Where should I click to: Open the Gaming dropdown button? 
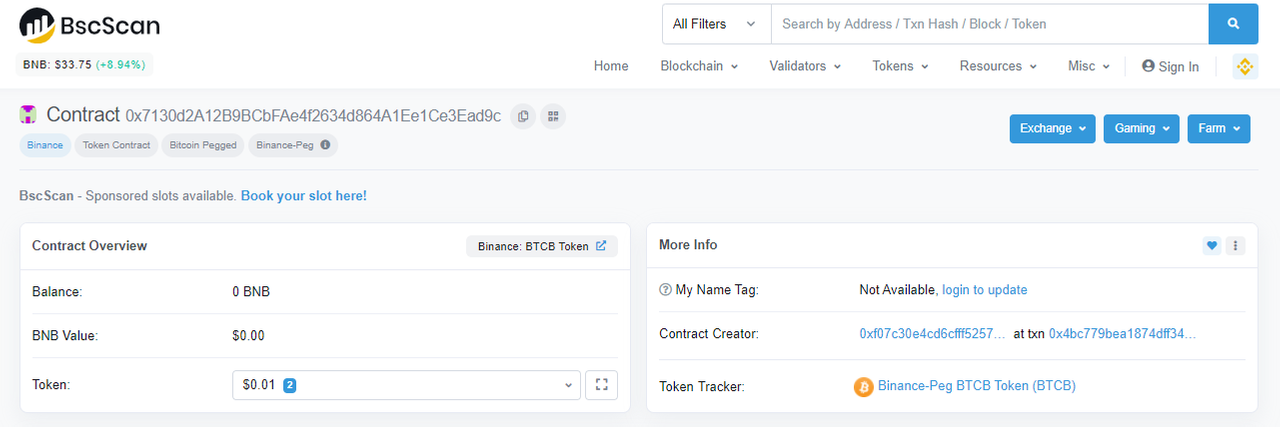[1142, 128]
